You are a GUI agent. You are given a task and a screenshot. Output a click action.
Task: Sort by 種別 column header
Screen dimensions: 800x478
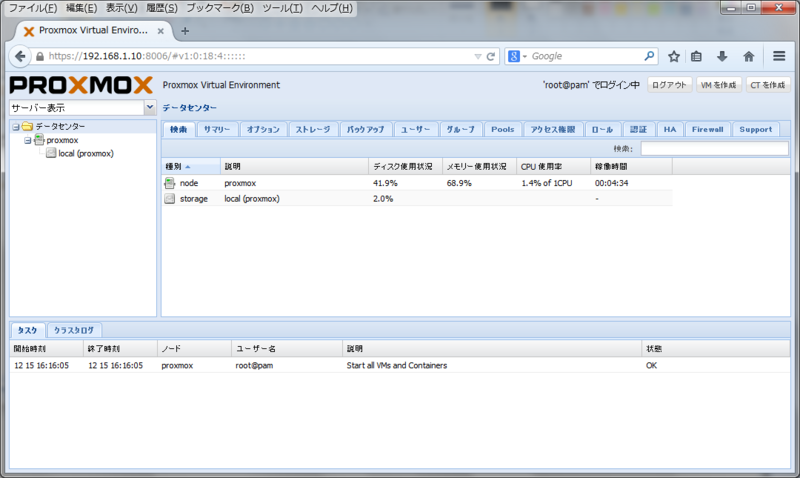click(x=191, y=167)
